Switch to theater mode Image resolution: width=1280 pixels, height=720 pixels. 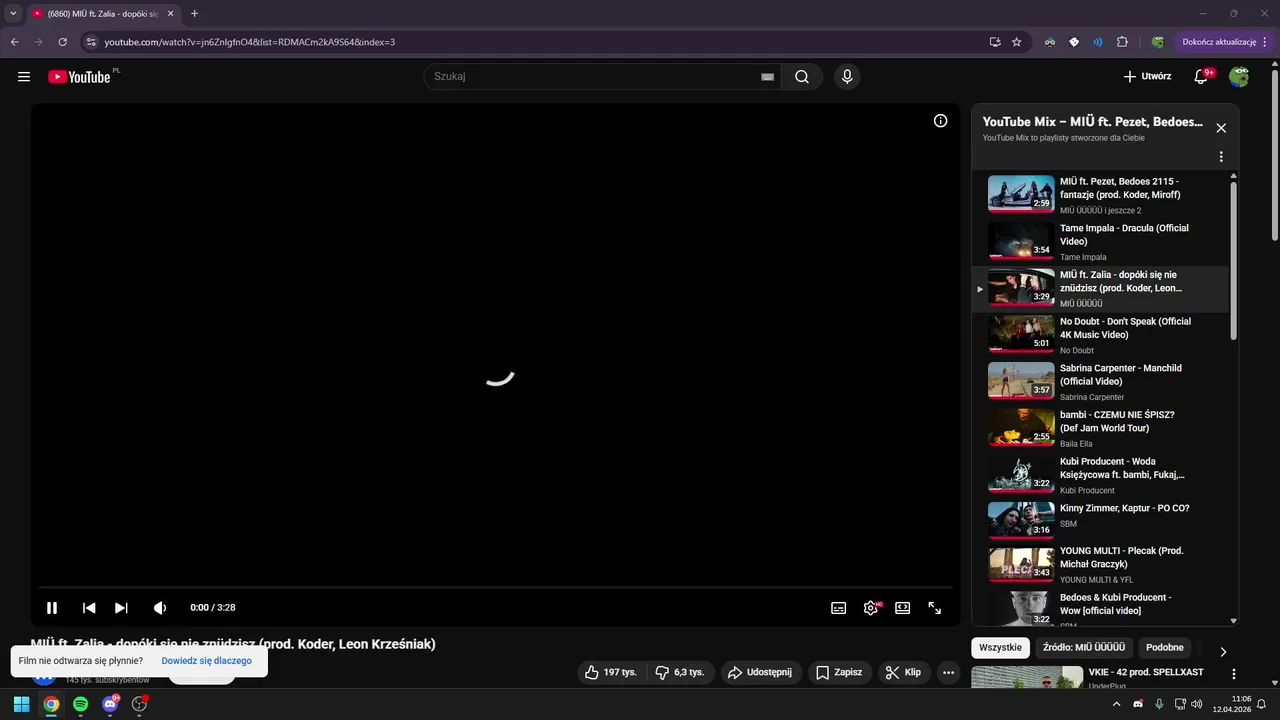click(x=902, y=608)
